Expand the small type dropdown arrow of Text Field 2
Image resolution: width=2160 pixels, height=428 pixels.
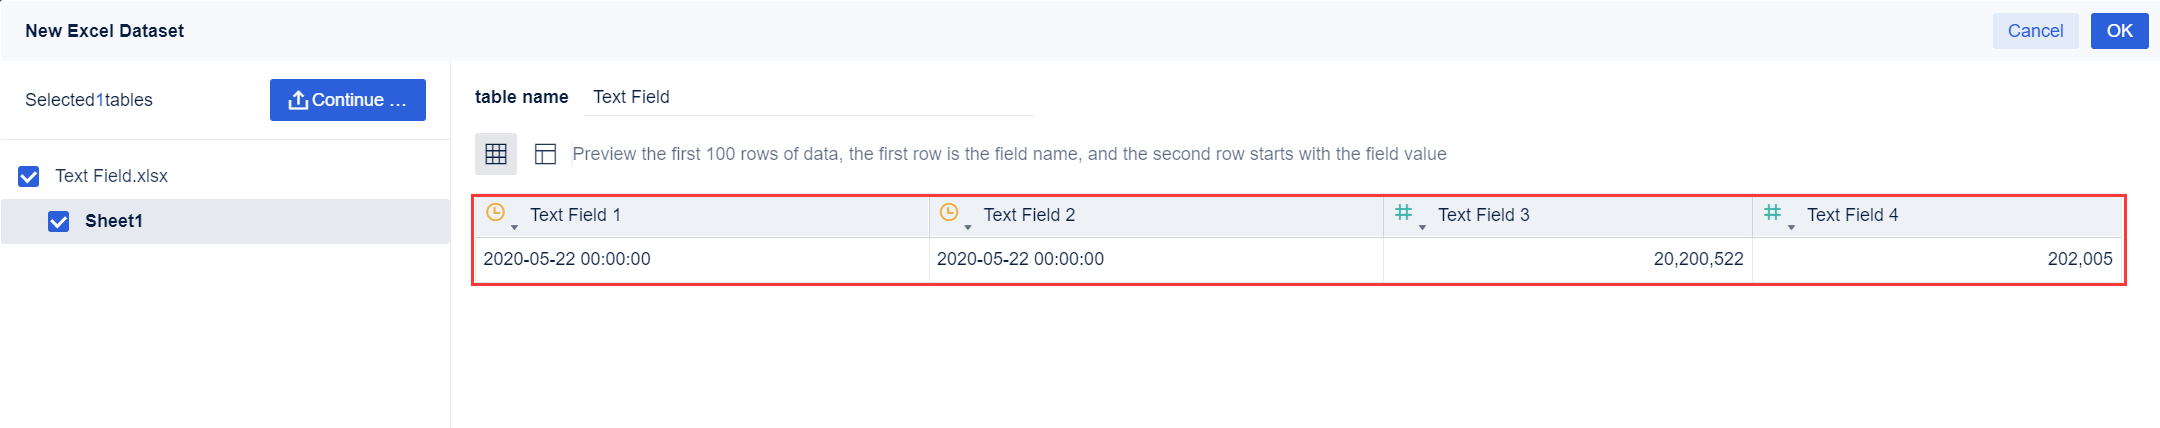(x=968, y=228)
